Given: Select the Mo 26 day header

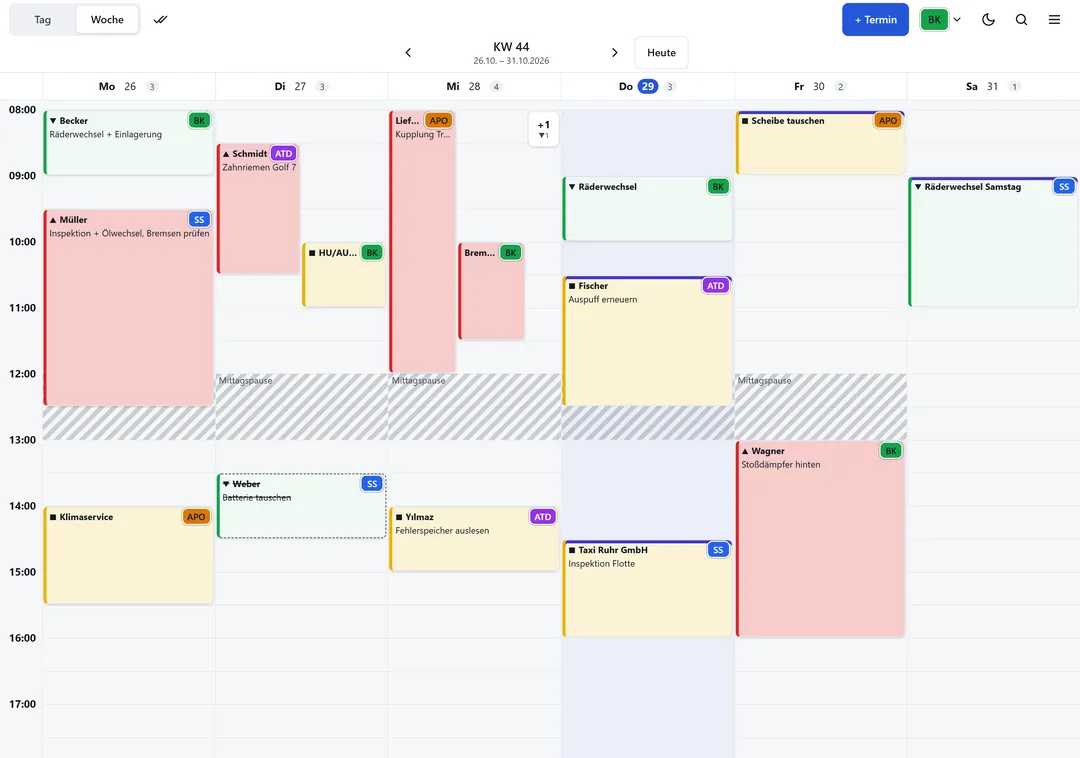Looking at the screenshot, I should 129,86.
